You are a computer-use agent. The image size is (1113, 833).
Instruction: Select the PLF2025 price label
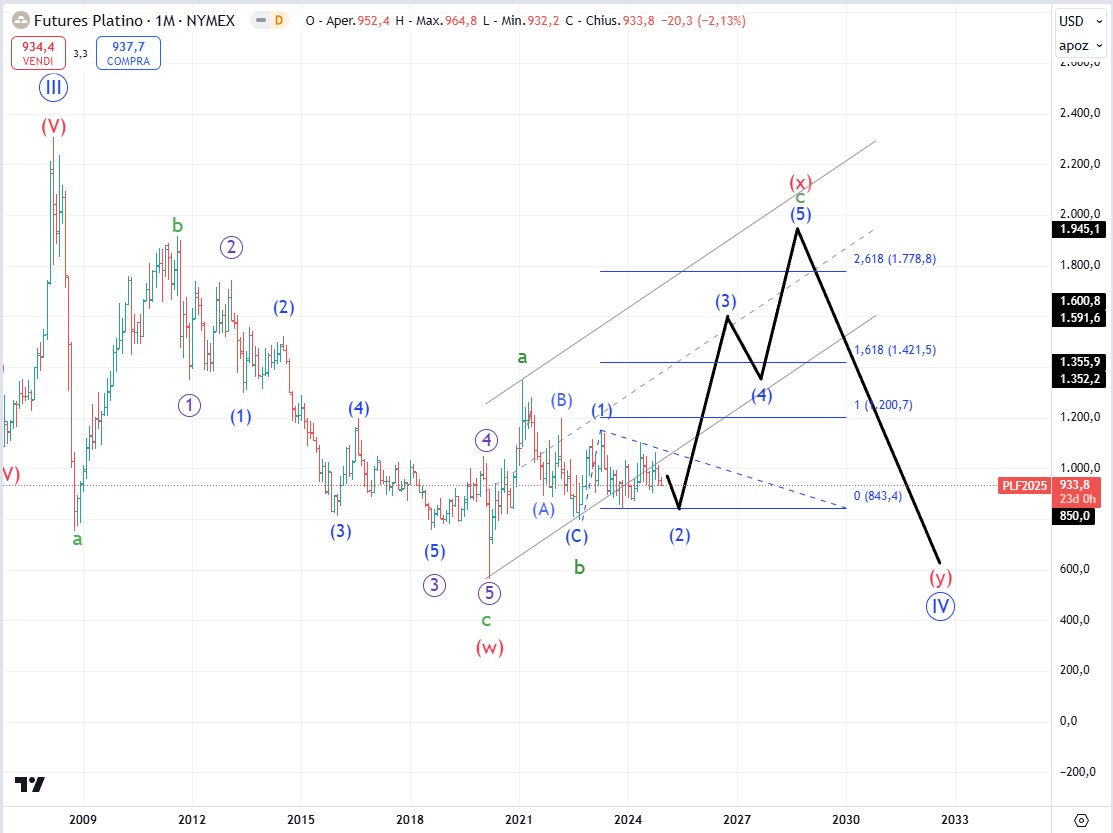click(1024, 485)
